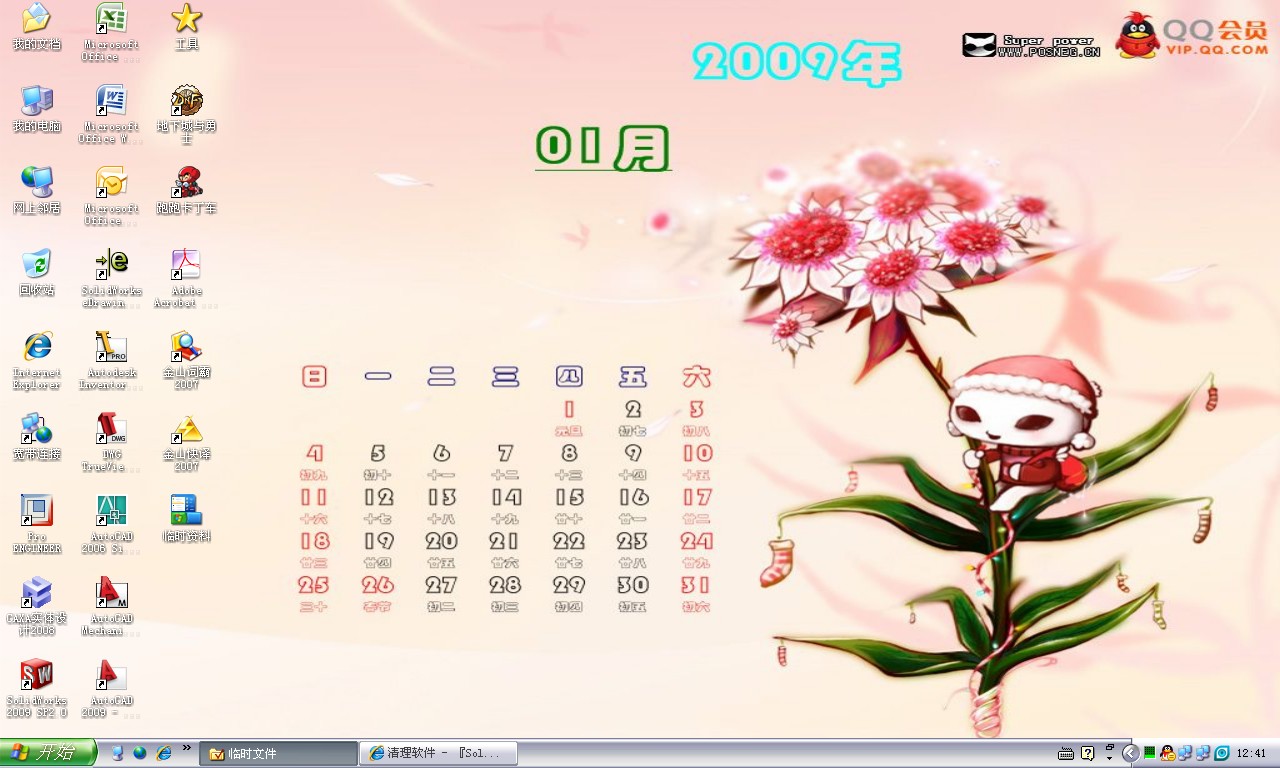1280x768 pixels.
Task: Expand the Quick Launch overflow chevron
Action: click(186, 749)
